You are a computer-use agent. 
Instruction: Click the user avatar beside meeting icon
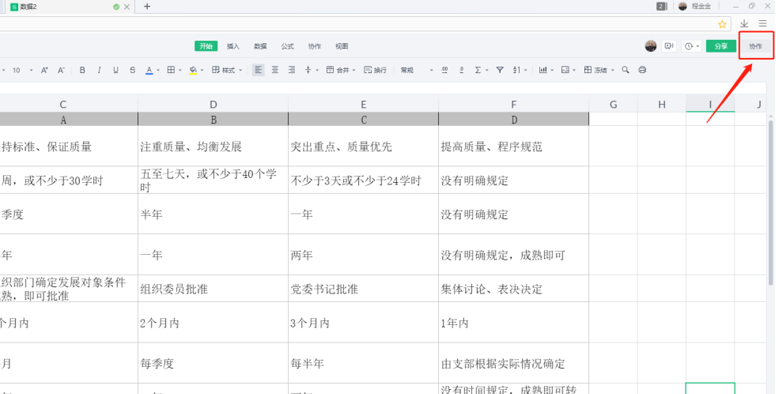click(x=651, y=46)
